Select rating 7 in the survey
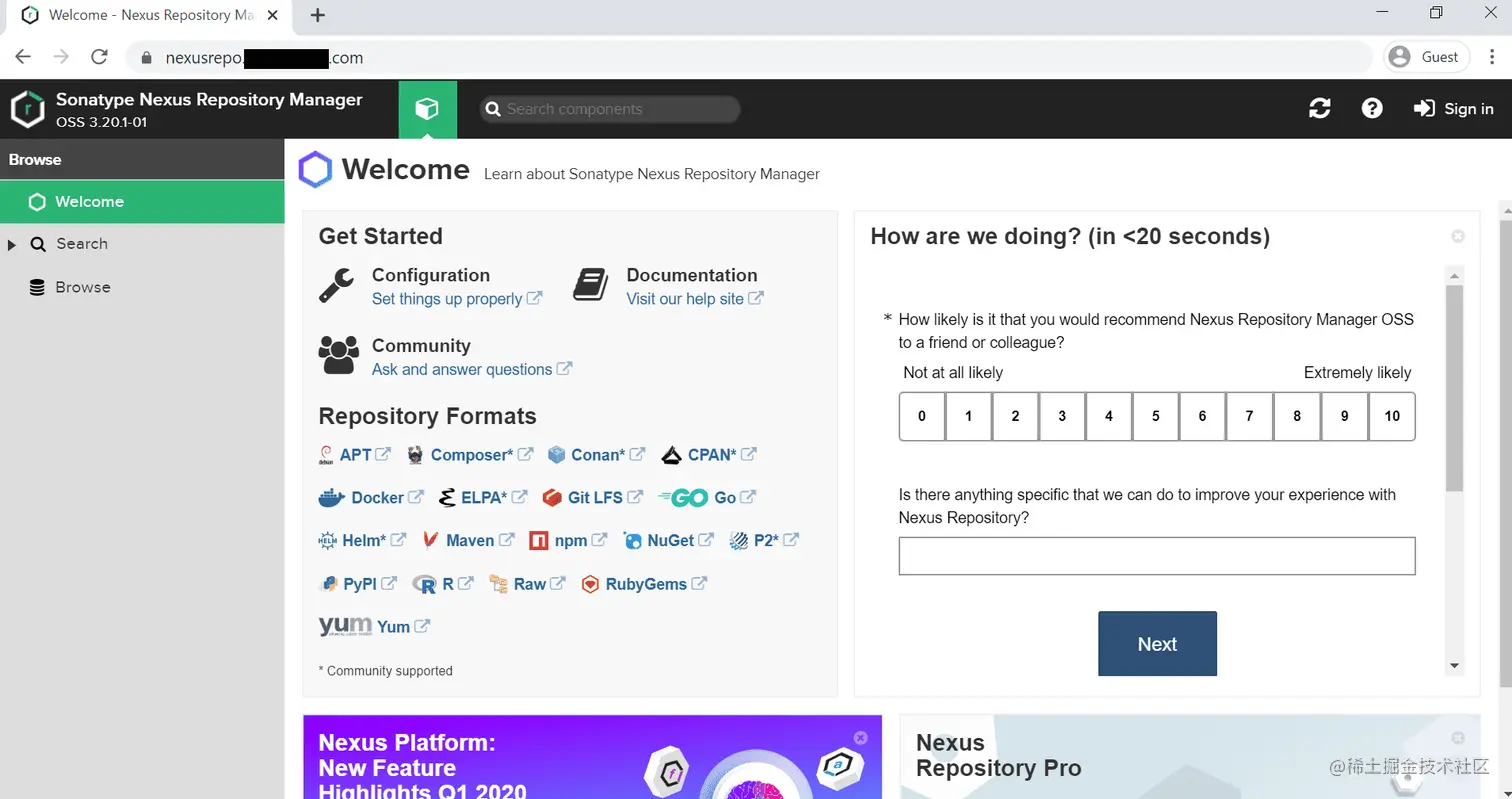The height and width of the screenshot is (799, 1512). coord(1250,417)
